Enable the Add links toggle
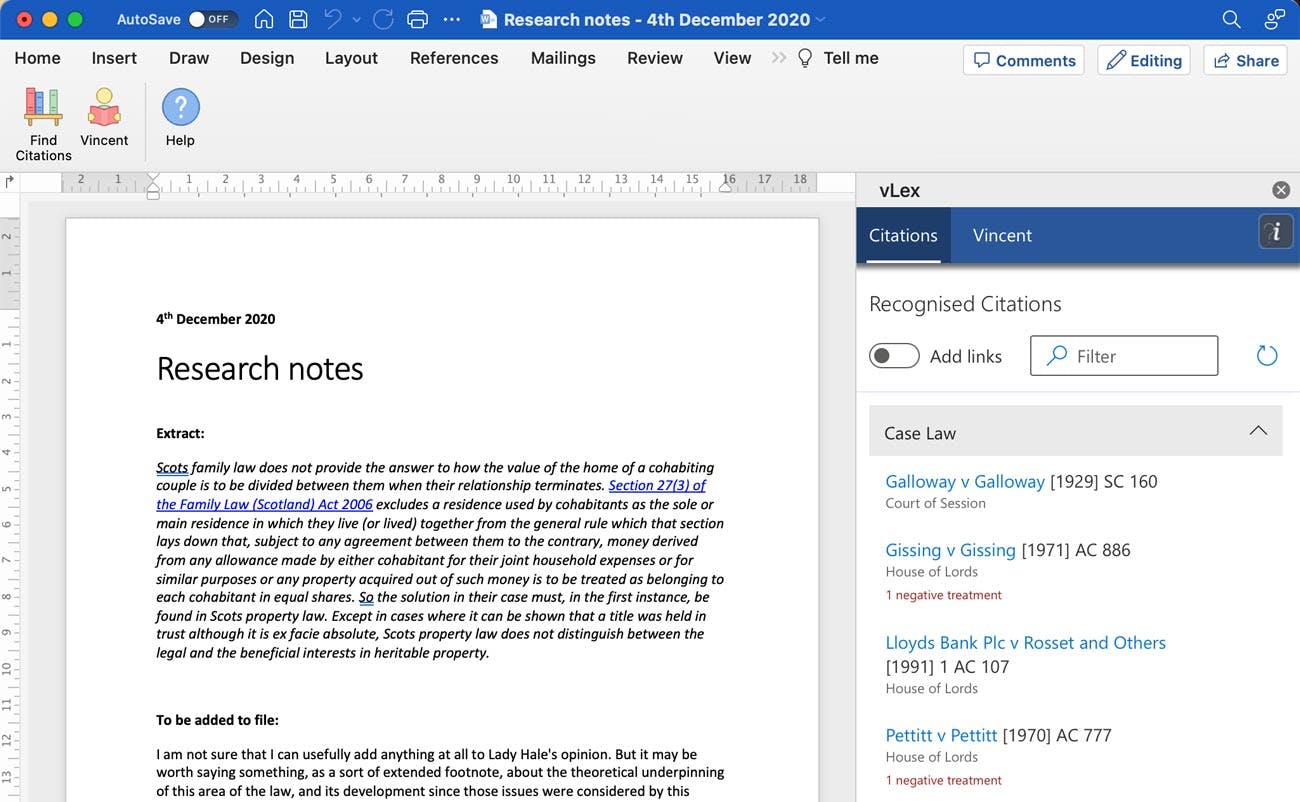Image resolution: width=1300 pixels, height=802 pixels. [894, 356]
